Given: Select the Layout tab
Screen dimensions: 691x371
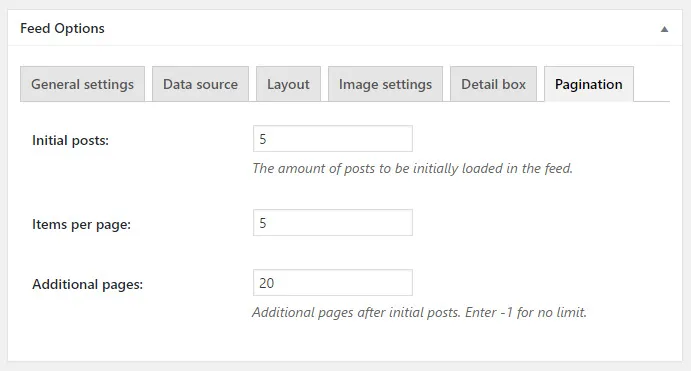Looking at the screenshot, I should (x=288, y=84).
